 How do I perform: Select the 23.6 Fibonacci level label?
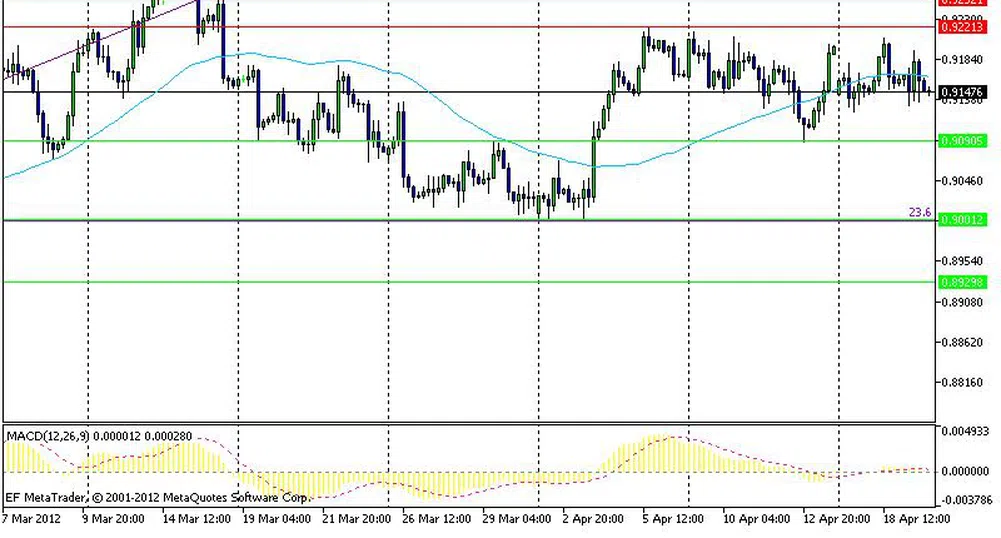[x=919, y=212]
